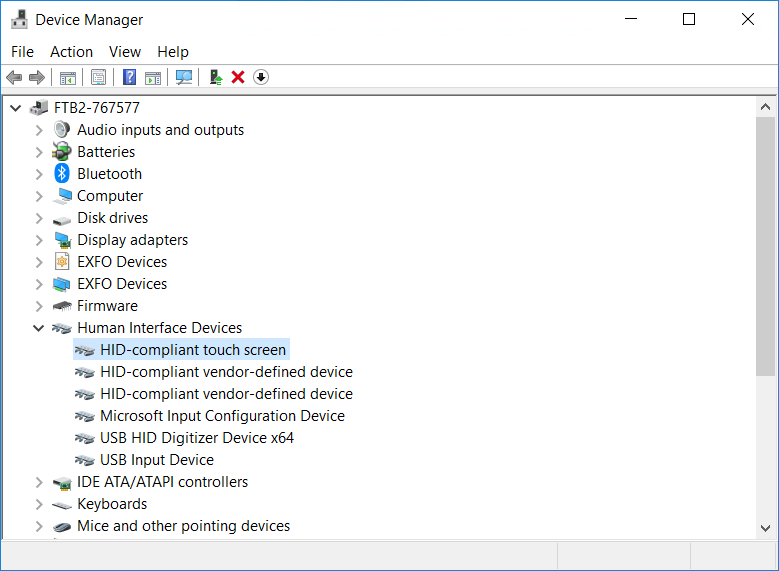Image resolution: width=779 pixels, height=571 pixels.
Task: Select the Firmware label
Action: 107,306
